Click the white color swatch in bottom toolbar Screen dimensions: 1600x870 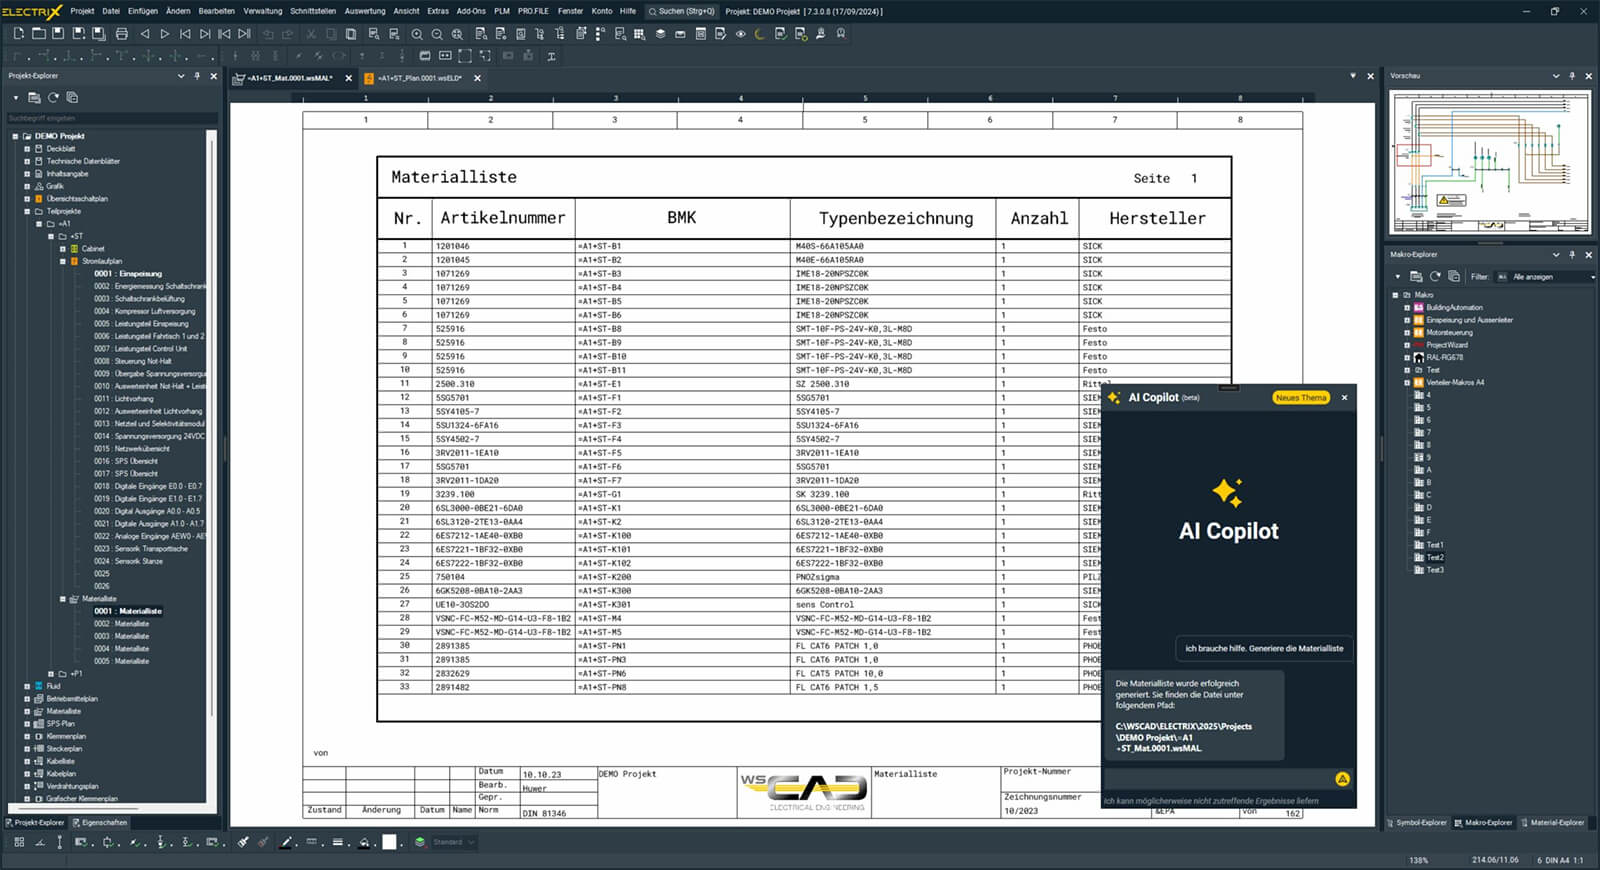389,842
